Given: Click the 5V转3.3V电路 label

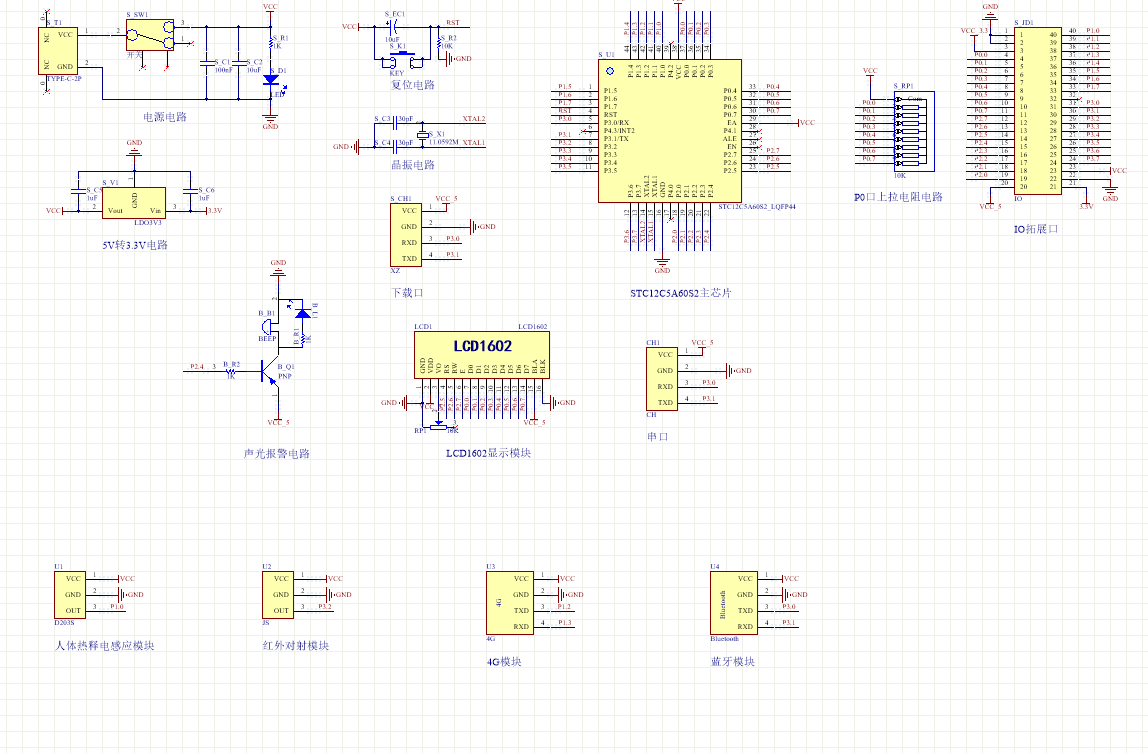Looking at the screenshot, I should (x=135, y=245).
